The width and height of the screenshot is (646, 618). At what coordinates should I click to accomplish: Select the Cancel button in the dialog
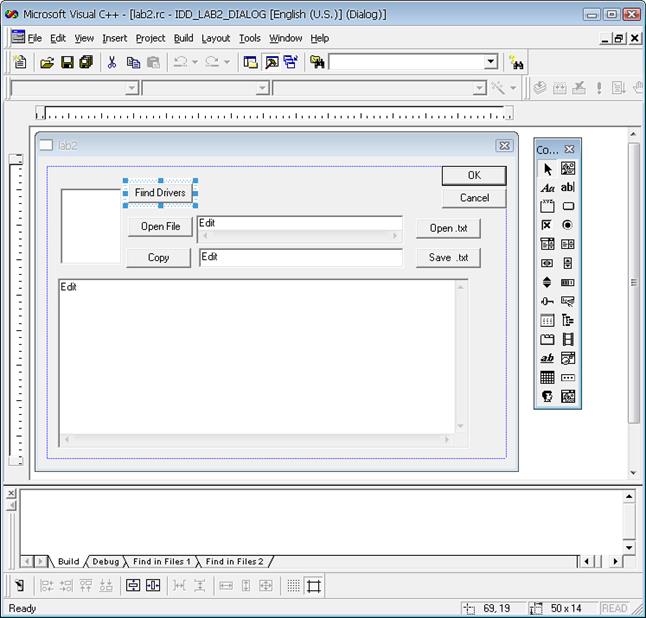(x=474, y=198)
